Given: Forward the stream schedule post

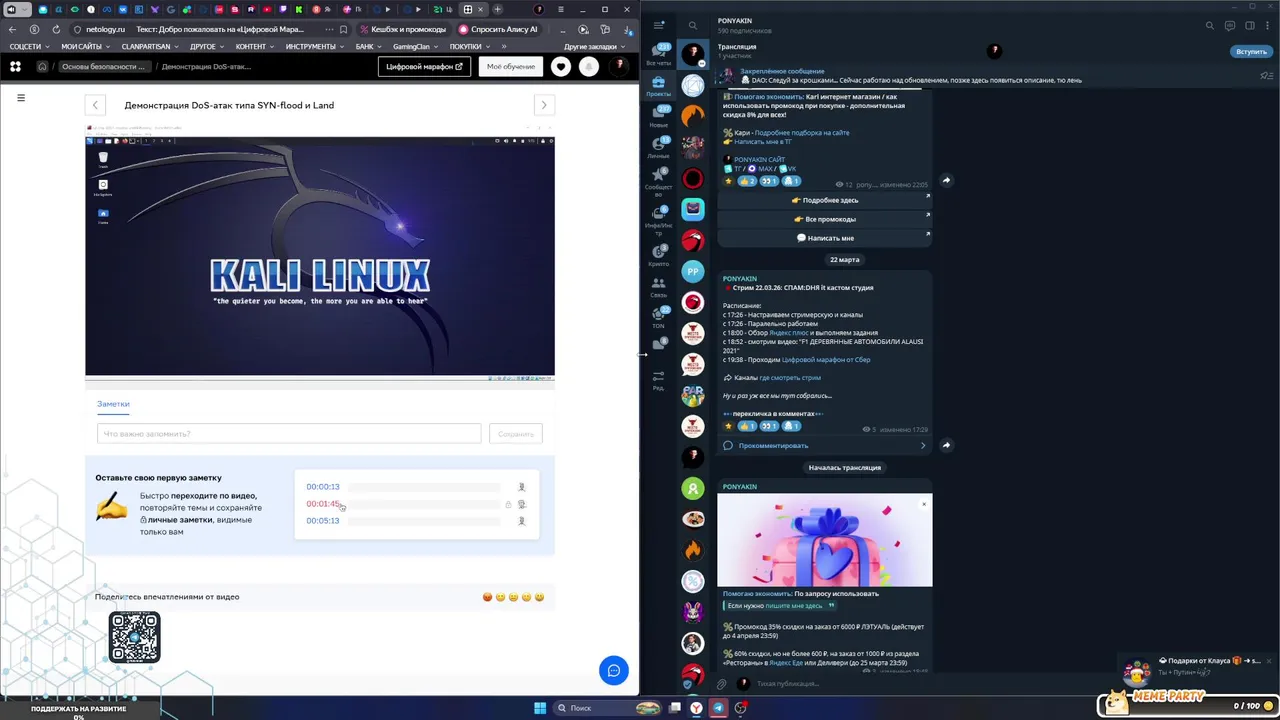Looking at the screenshot, I should click(x=946, y=445).
